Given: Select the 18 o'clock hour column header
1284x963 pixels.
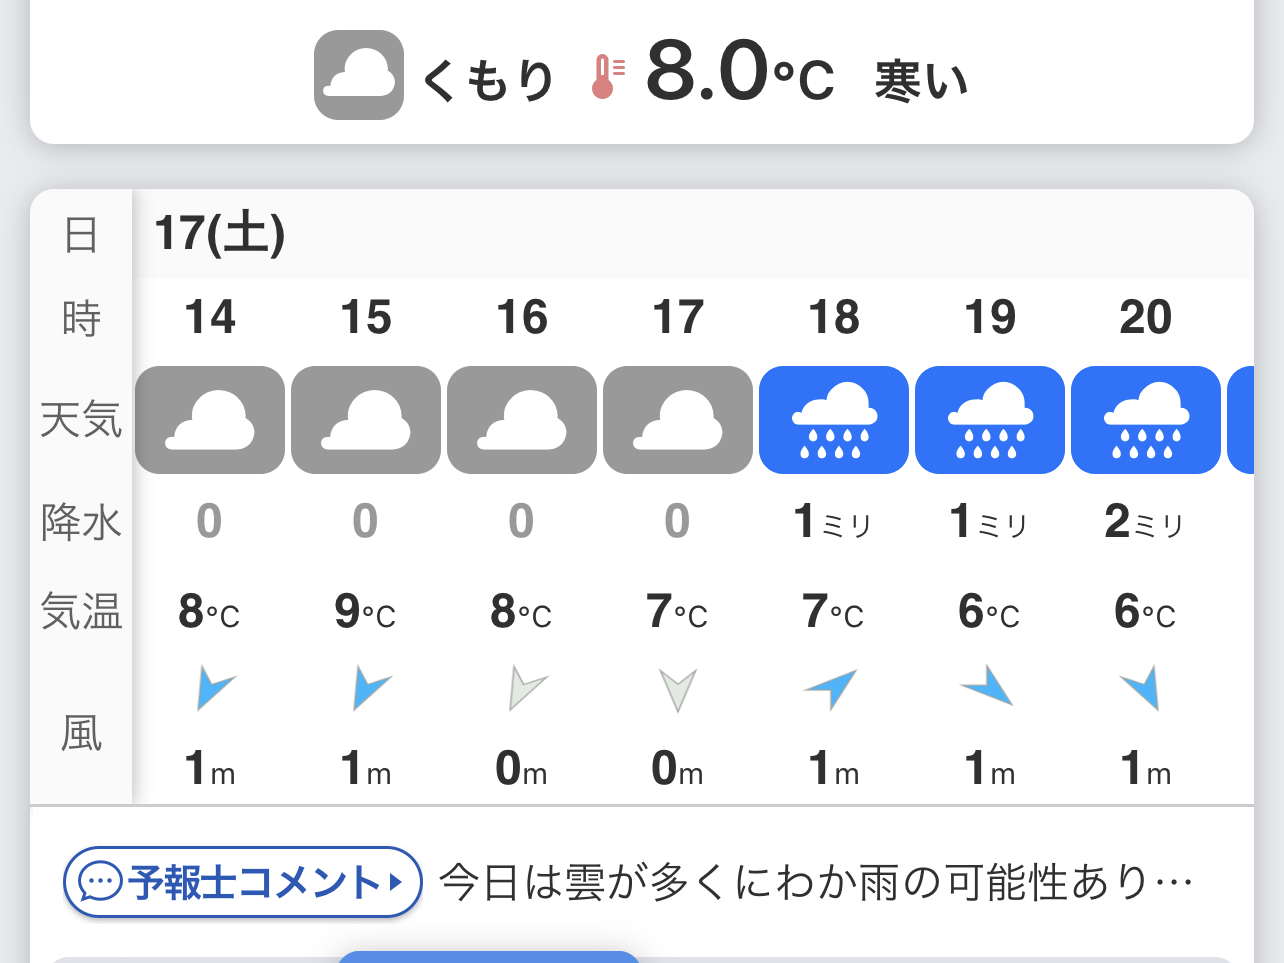Looking at the screenshot, I should coord(834,318).
